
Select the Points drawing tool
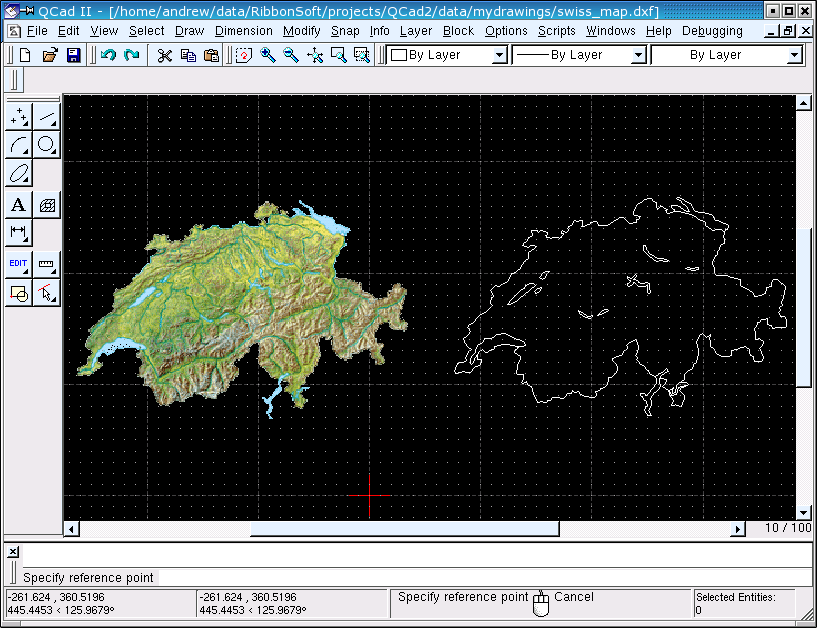[x=19, y=117]
